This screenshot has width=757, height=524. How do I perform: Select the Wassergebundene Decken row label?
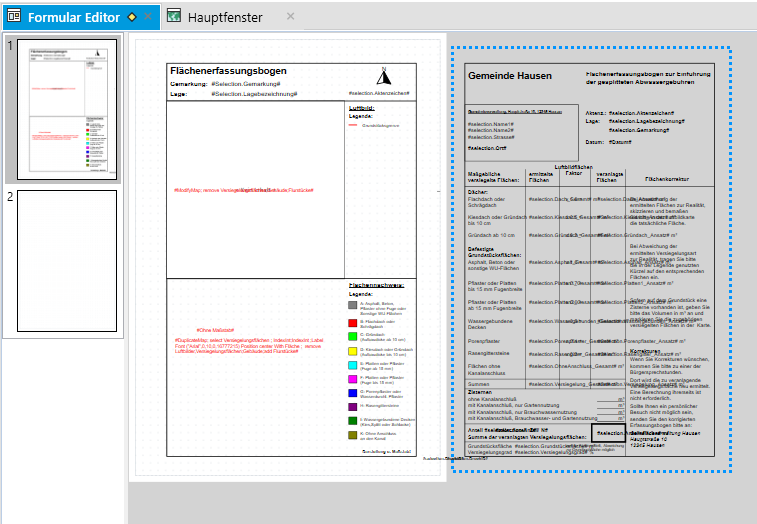(x=490, y=324)
